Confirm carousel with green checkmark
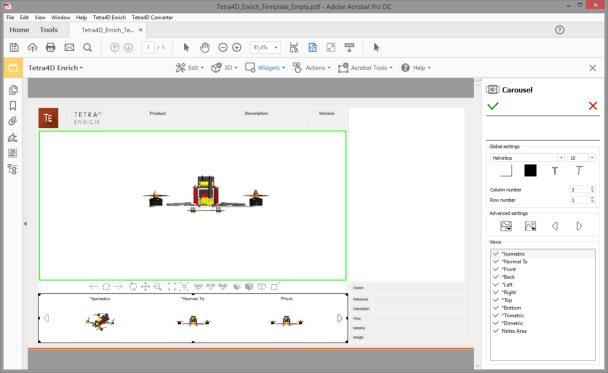The width and height of the screenshot is (608, 373). pos(493,106)
